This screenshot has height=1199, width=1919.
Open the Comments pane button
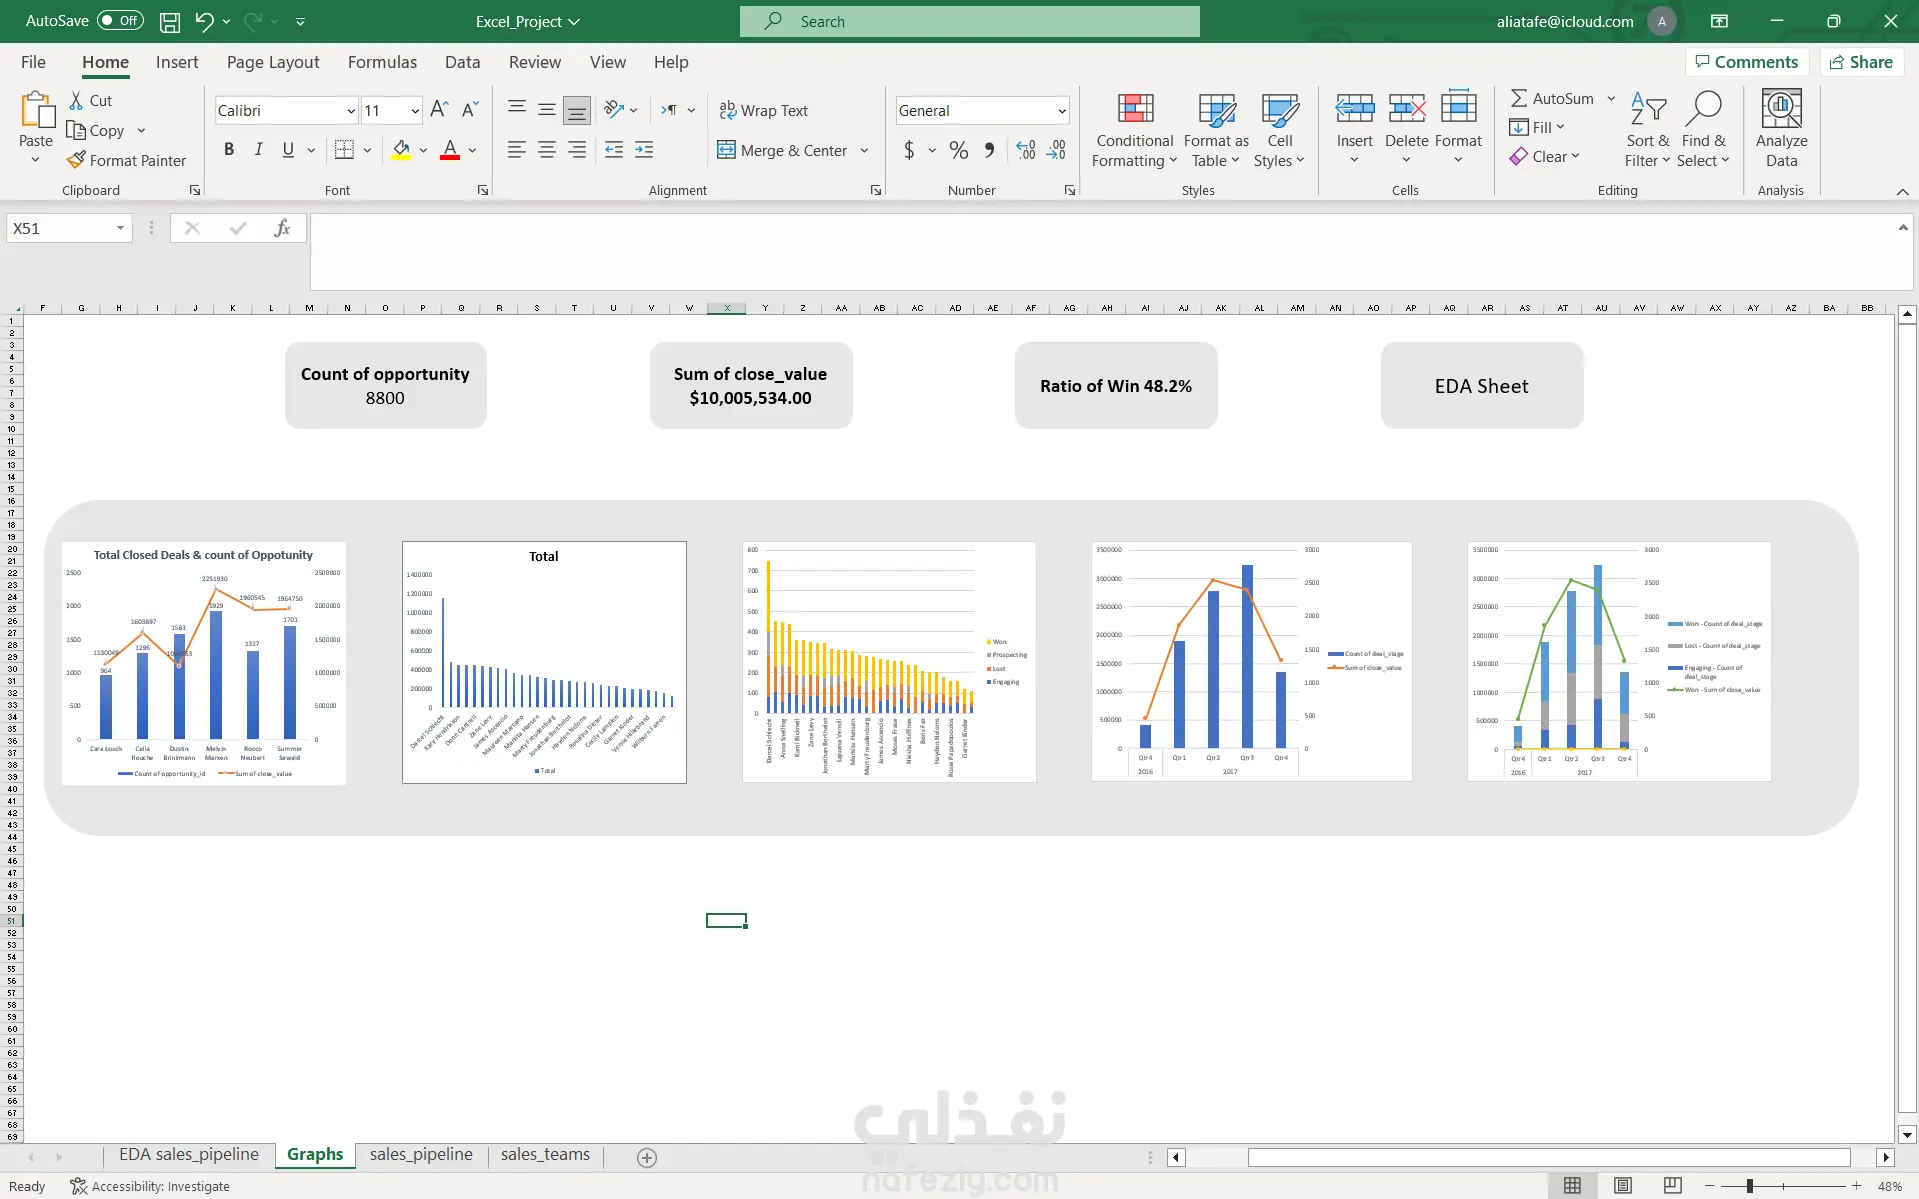(1746, 62)
